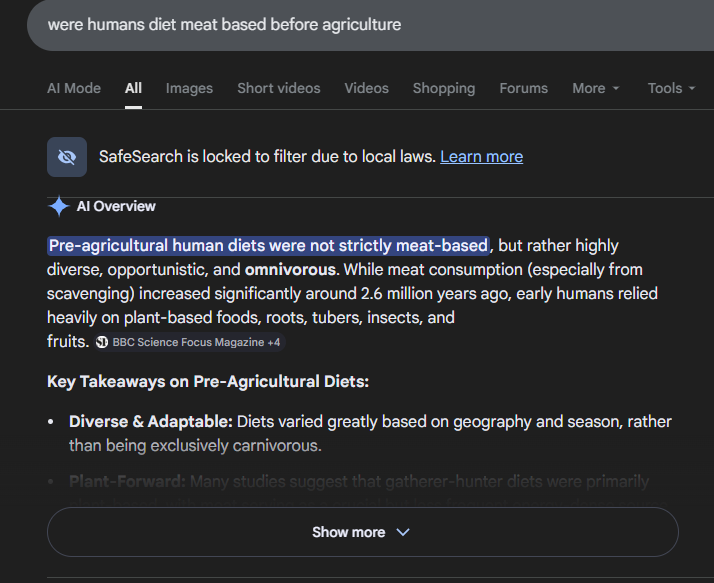Open the Images results tab
This screenshot has height=583, width=714.
click(x=189, y=88)
